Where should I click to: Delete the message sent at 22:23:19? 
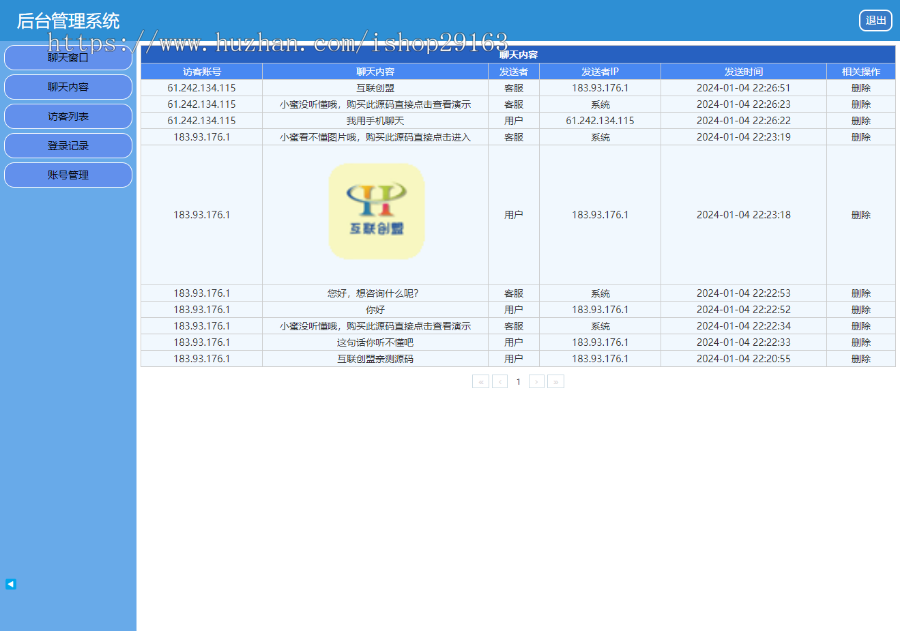861,137
